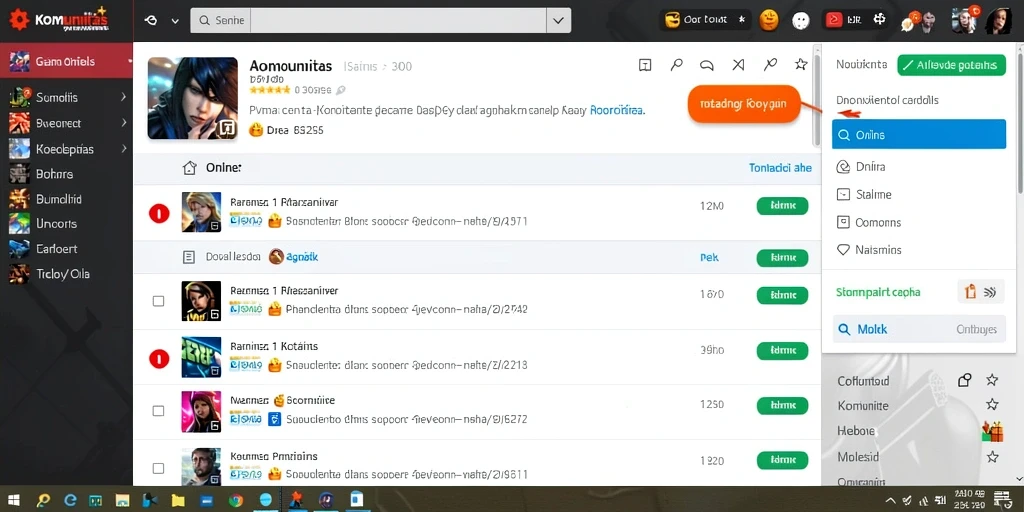Open the search bar dropdown arrow

pyautogui.click(x=558, y=20)
